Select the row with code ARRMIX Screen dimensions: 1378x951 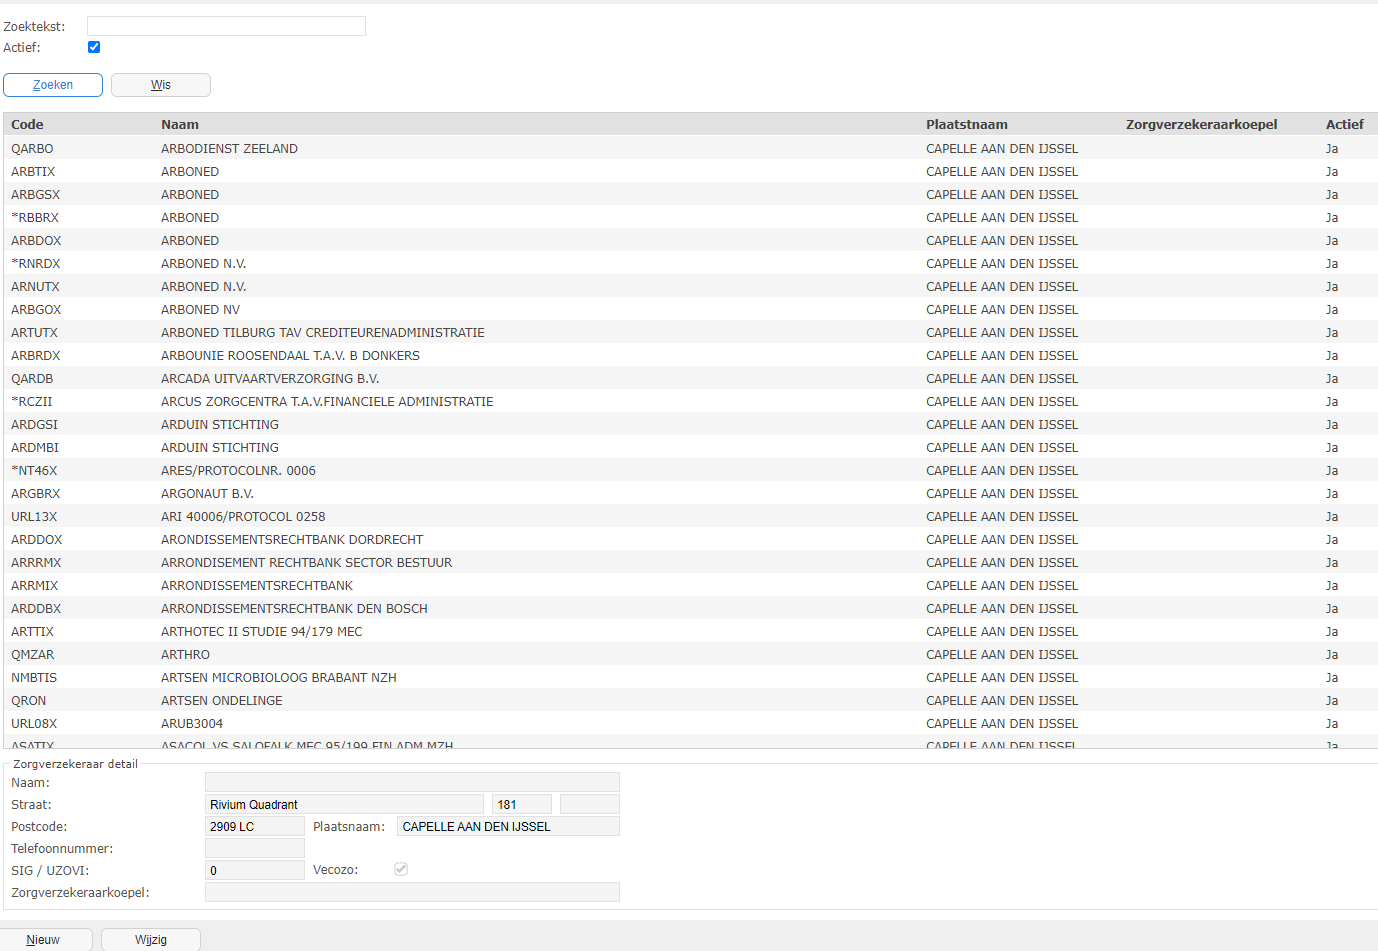(690, 585)
